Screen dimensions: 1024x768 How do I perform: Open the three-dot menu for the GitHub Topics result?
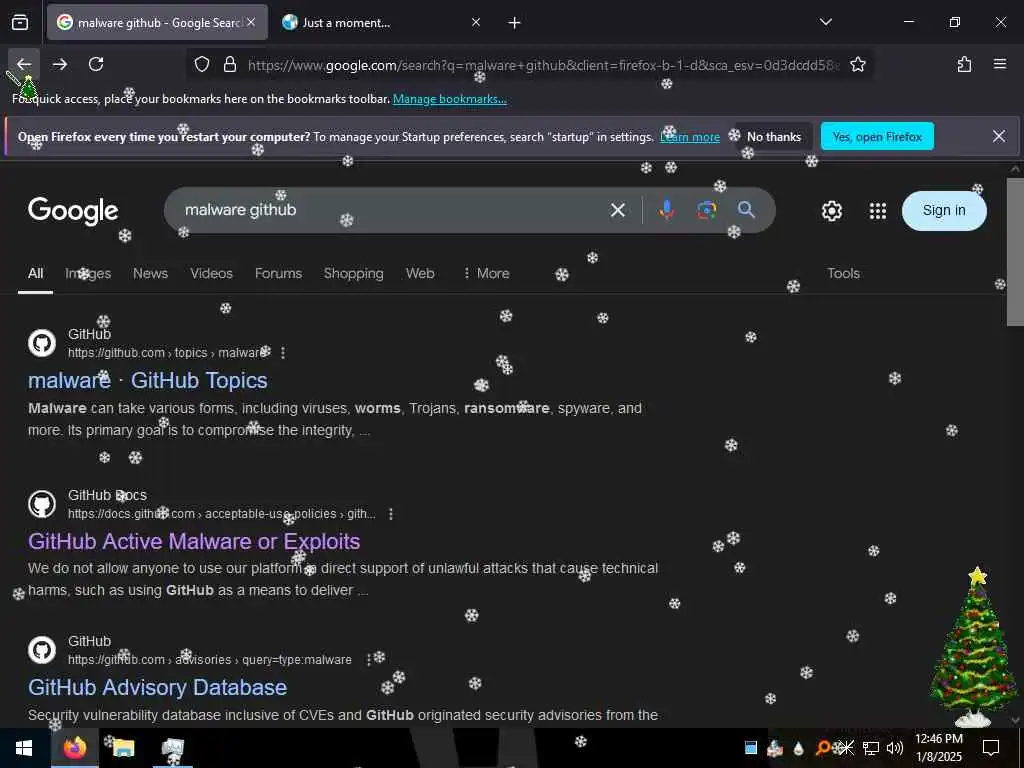click(x=283, y=353)
